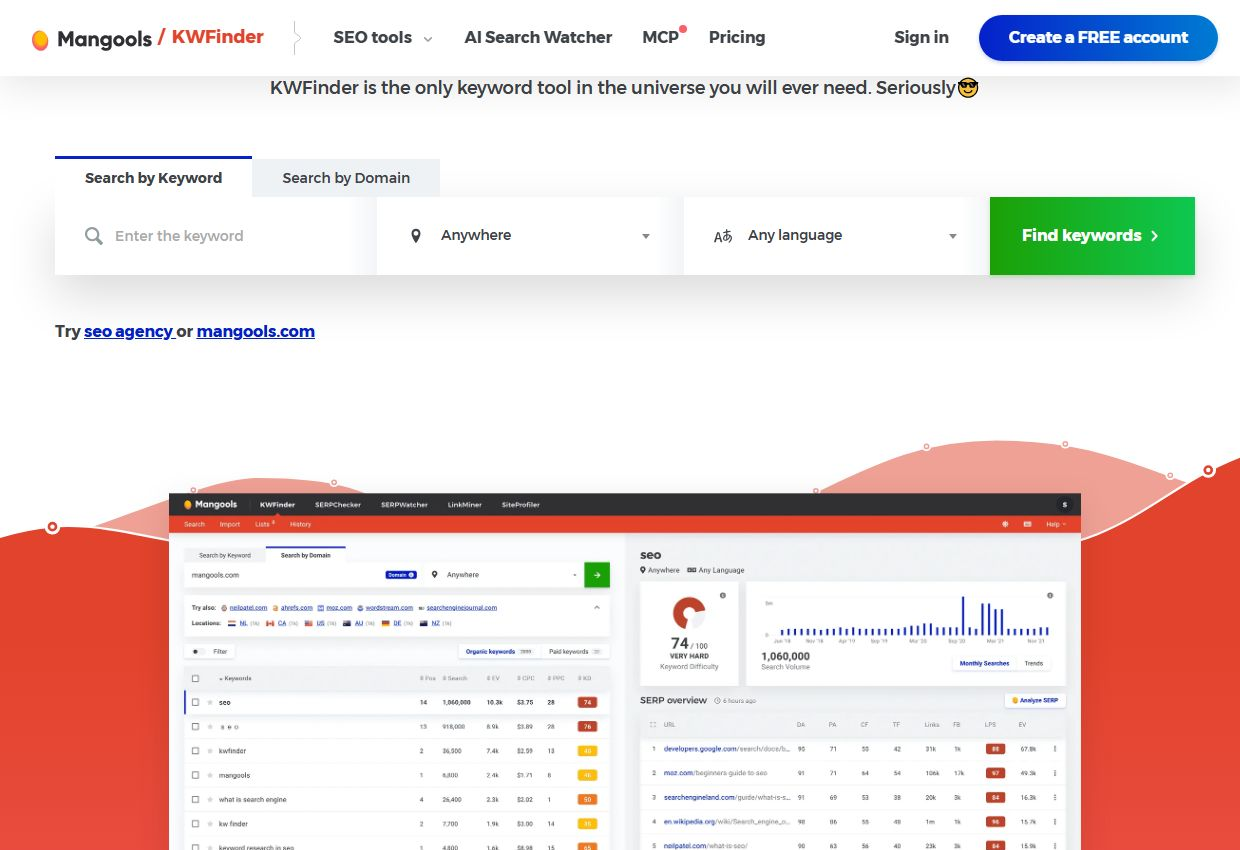Screen dimensions: 1240x850
Task: Click the info icon in Keyword Difficulty card
Action: (x=723, y=595)
